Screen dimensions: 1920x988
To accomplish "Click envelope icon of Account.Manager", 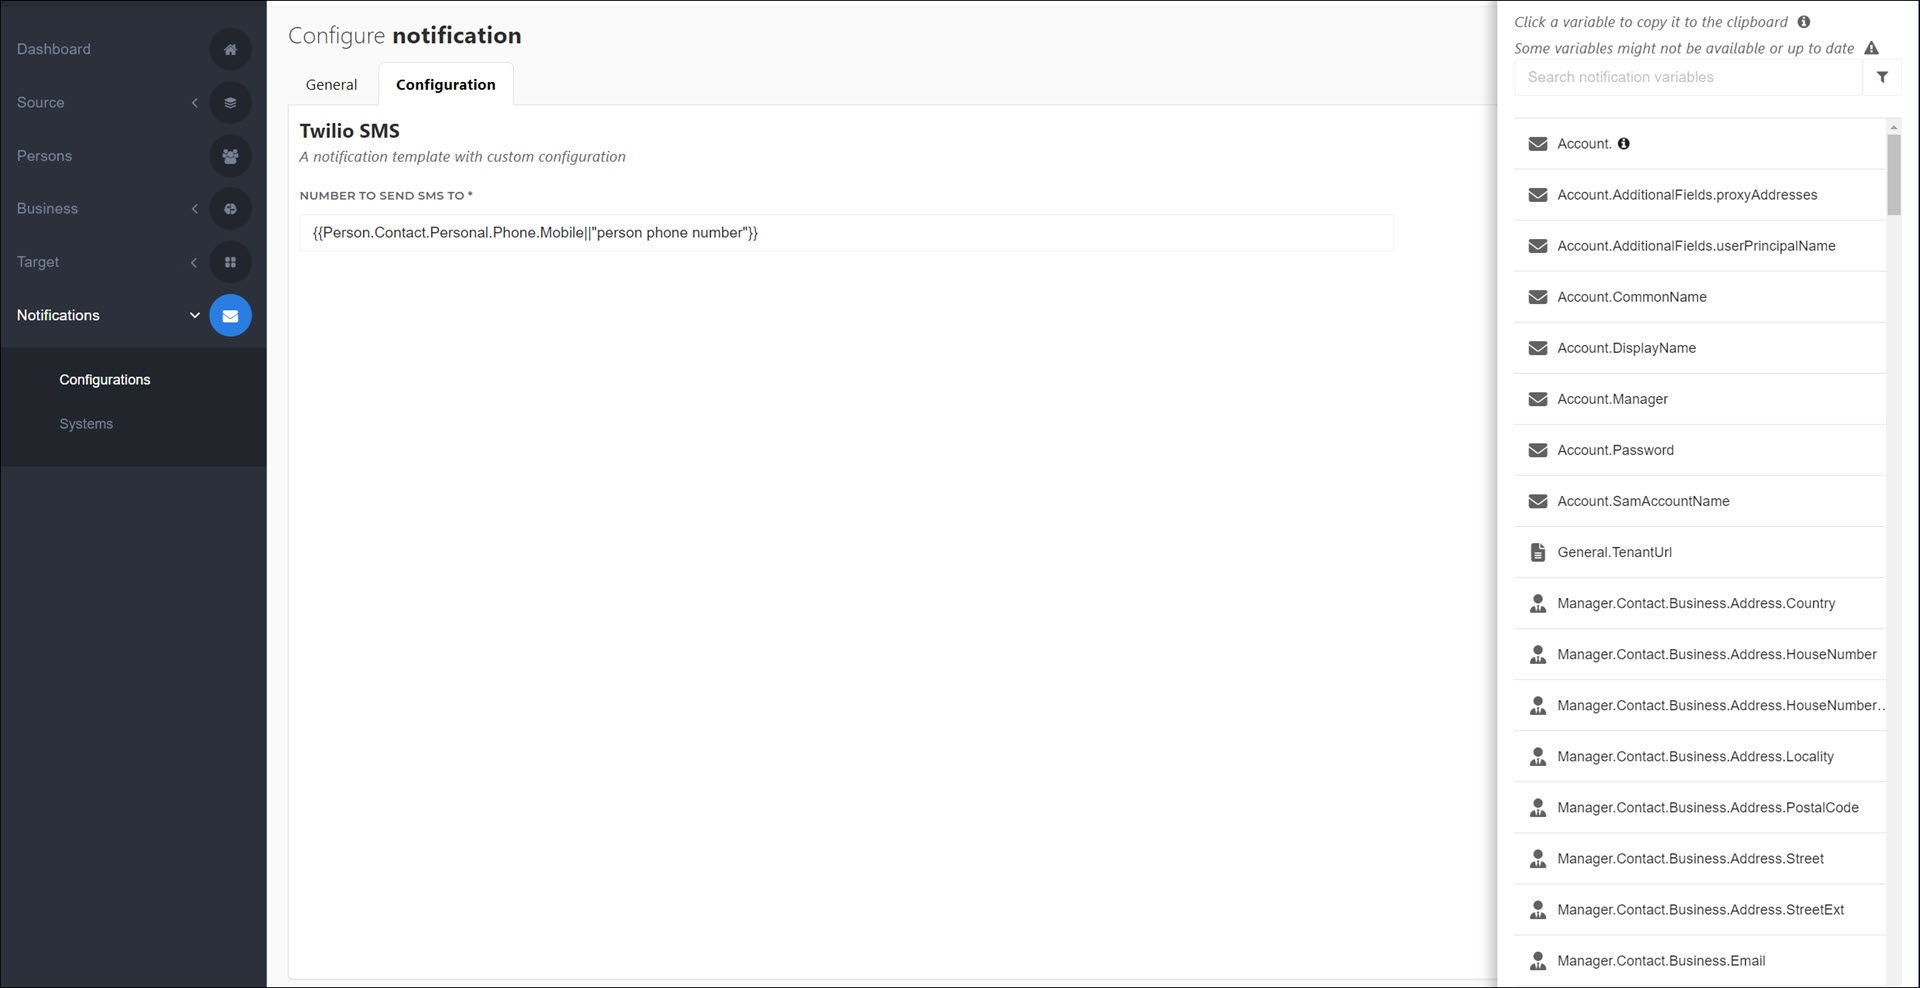I will click(x=1538, y=399).
